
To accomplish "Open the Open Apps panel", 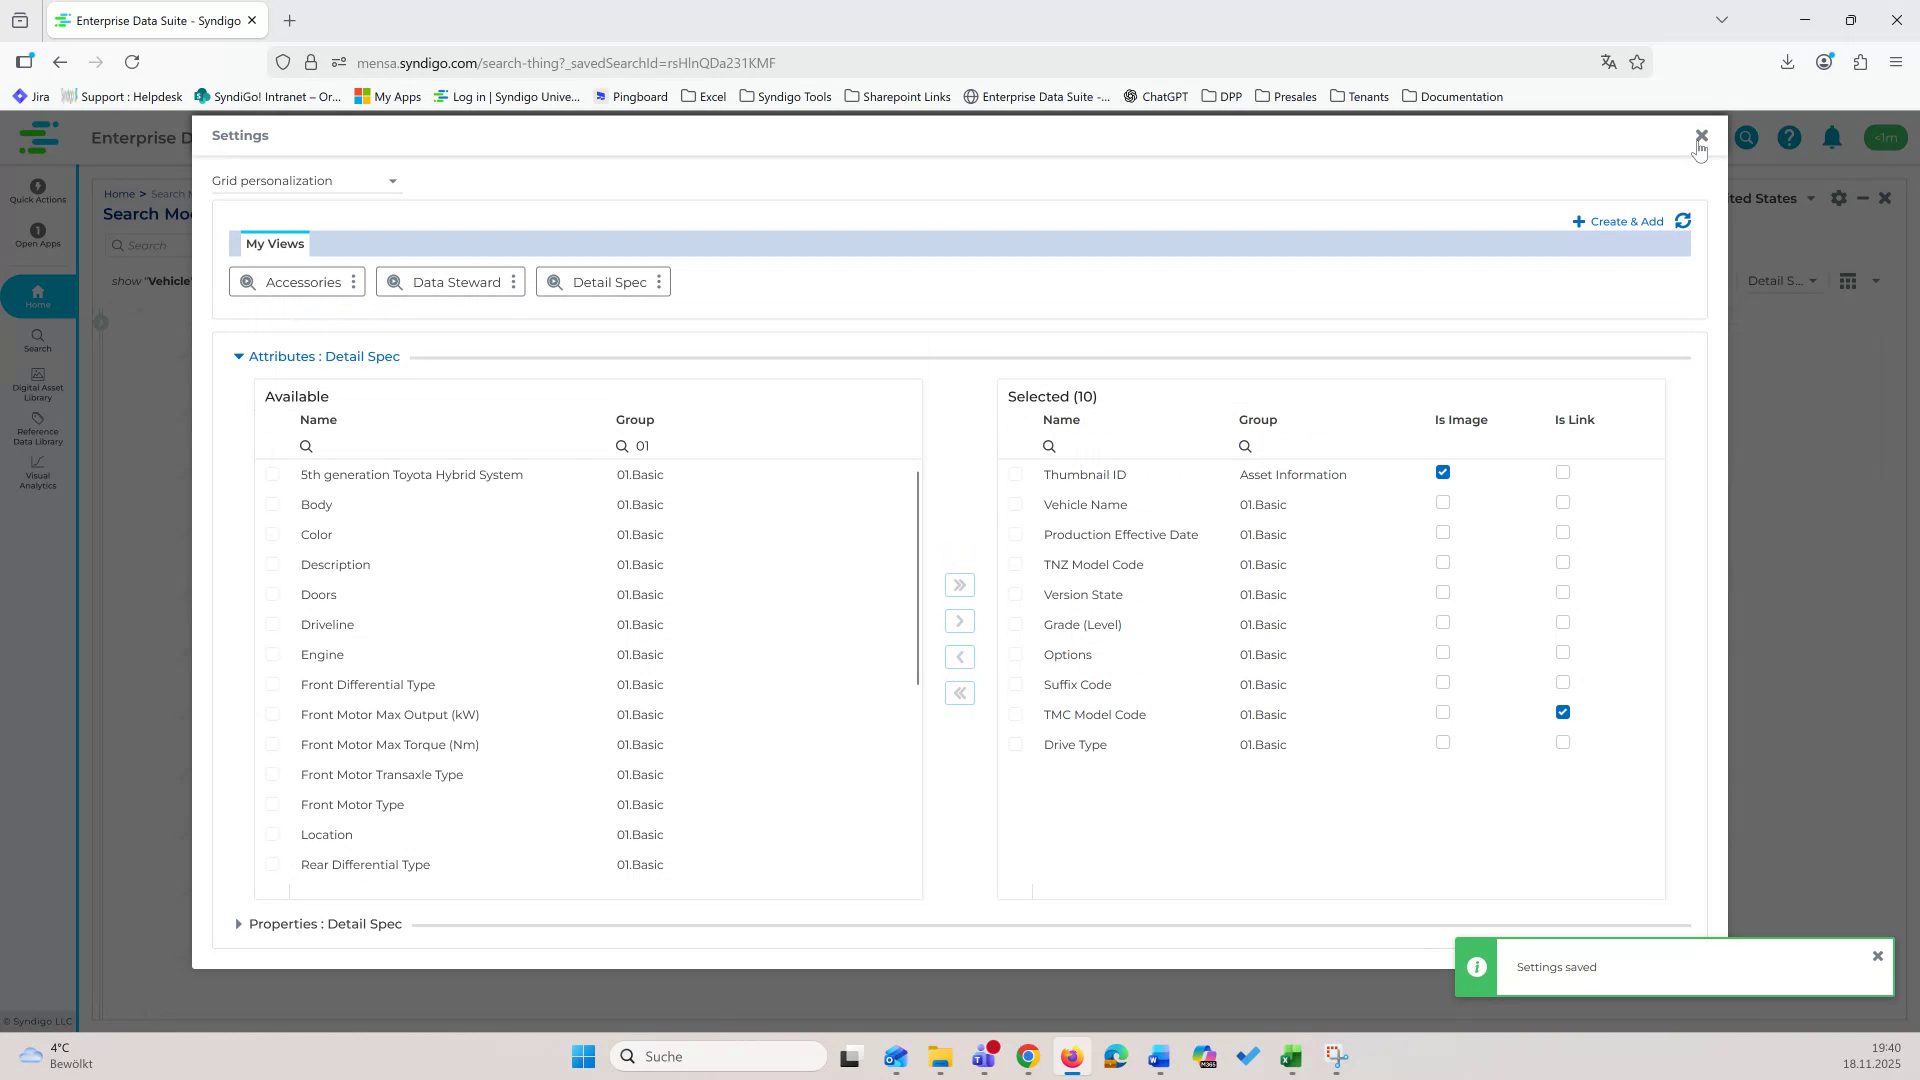I will [x=37, y=235].
